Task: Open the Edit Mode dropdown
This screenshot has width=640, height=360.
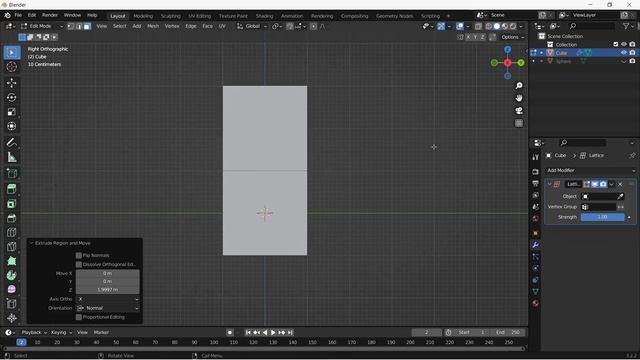Action: click(x=42, y=26)
